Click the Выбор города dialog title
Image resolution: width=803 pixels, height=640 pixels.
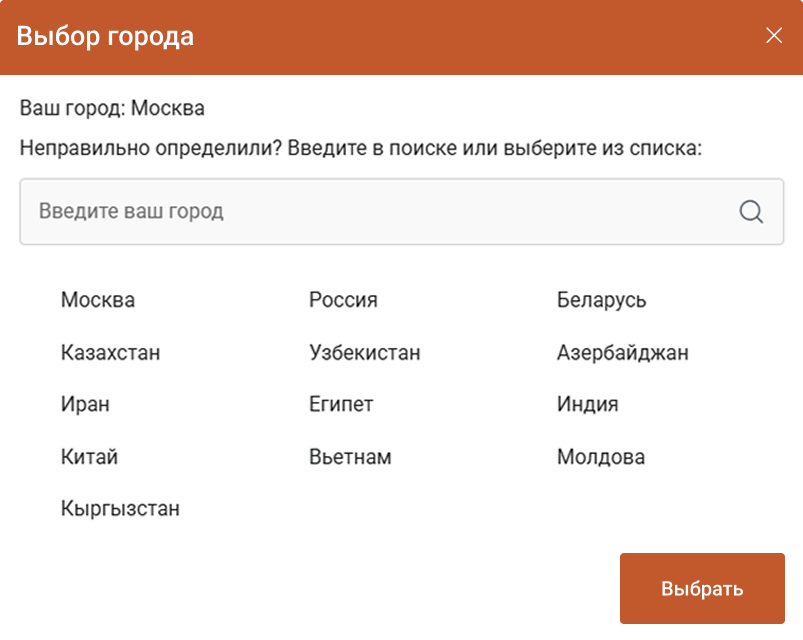105,36
